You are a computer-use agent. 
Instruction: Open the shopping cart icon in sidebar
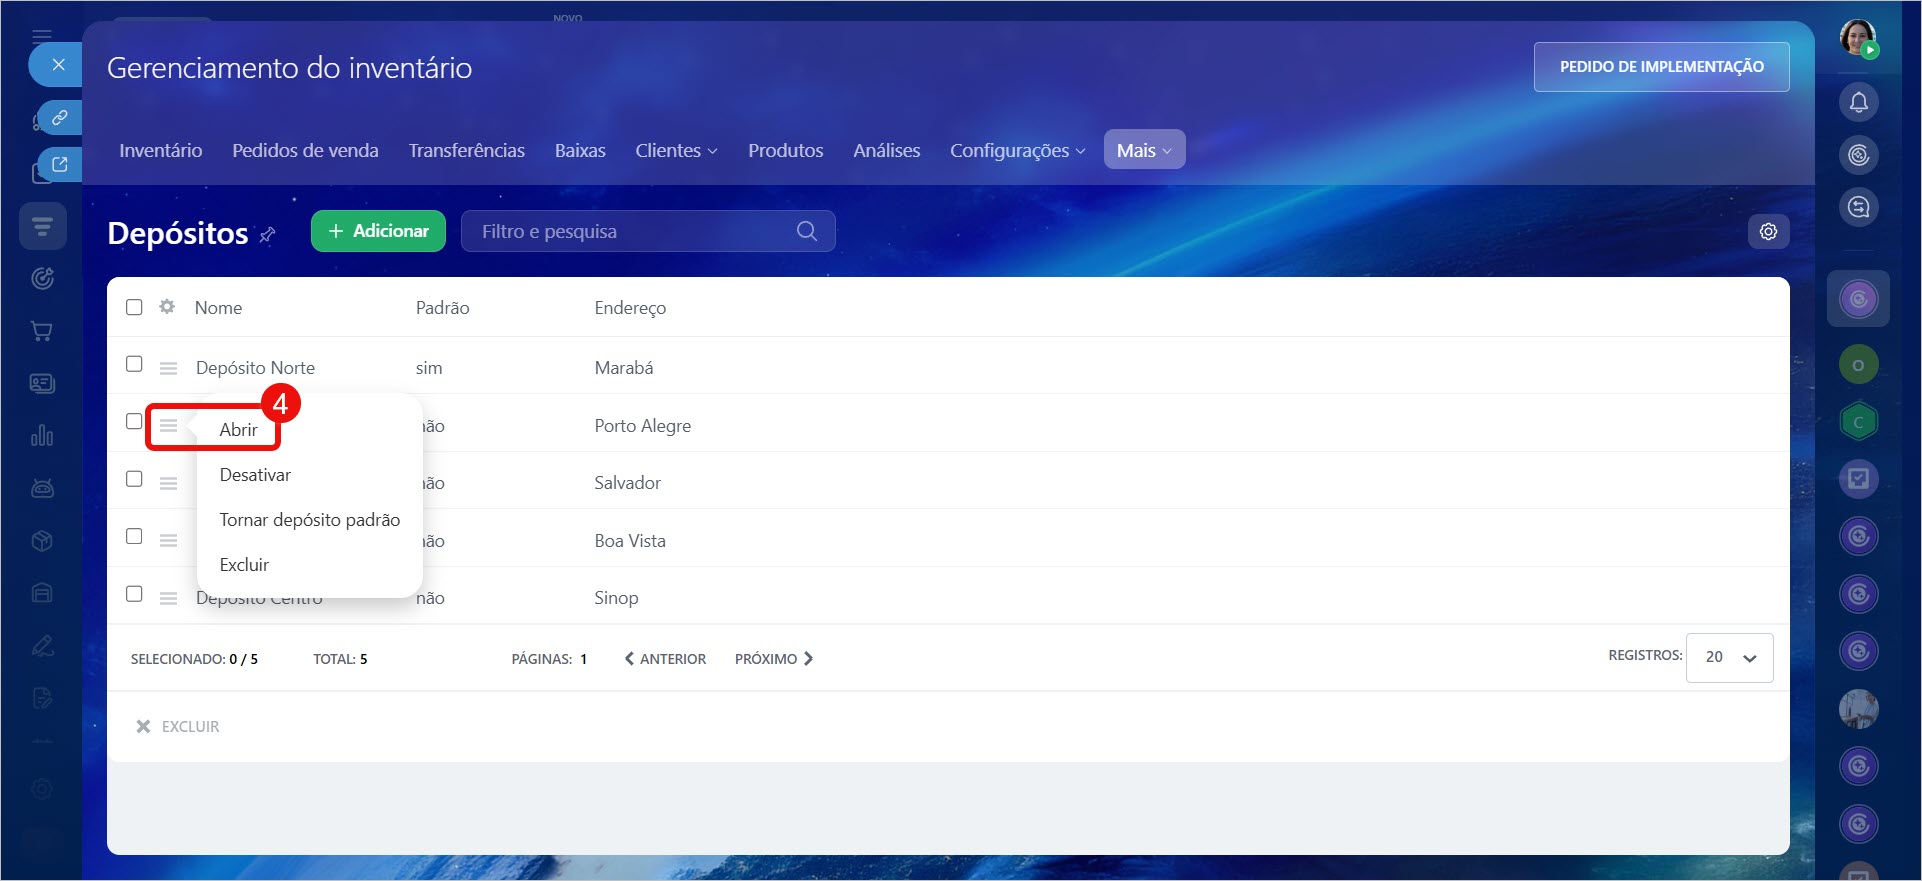pyautogui.click(x=42, y=331)
